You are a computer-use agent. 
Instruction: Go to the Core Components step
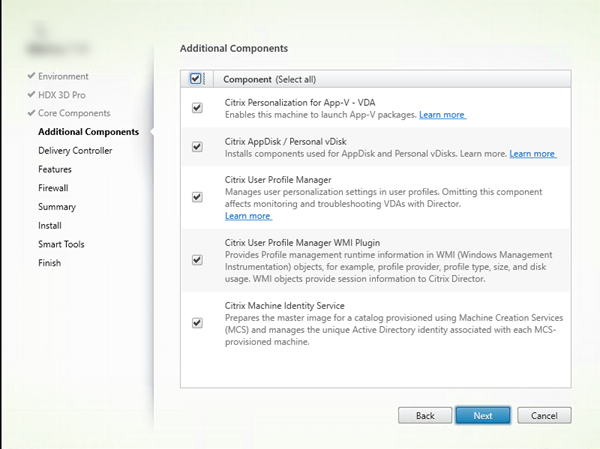[74, 113]
